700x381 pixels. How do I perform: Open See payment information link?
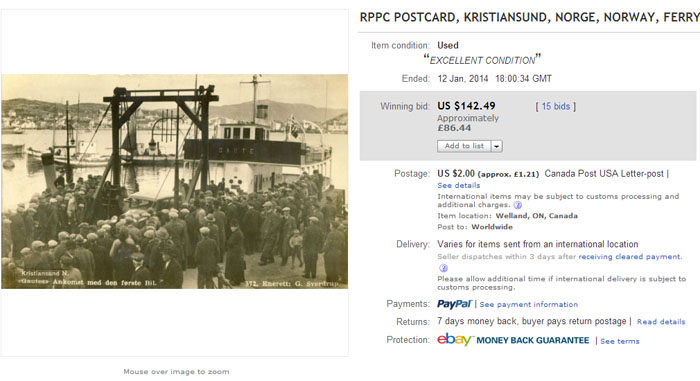coord(529,305)
